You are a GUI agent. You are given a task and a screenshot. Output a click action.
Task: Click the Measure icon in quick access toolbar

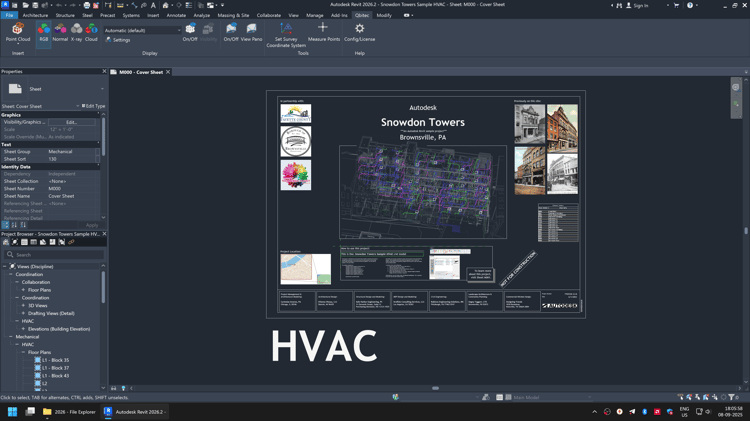[120, 5]
